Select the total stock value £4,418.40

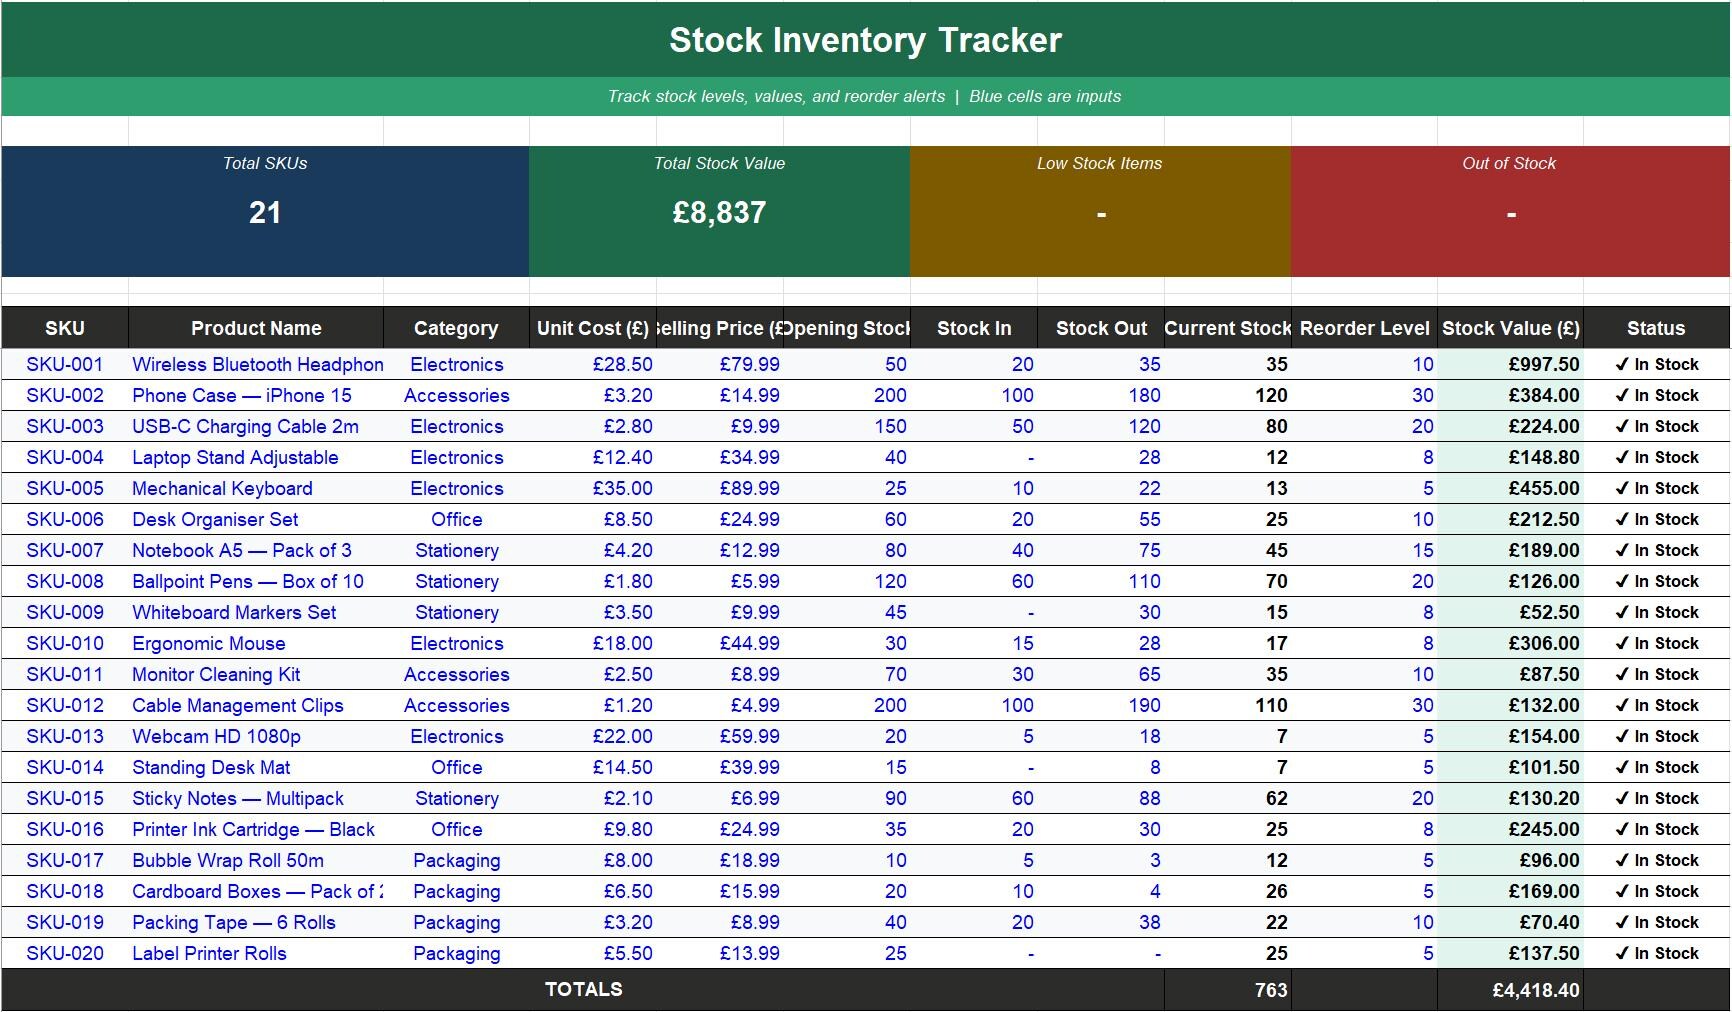tap(1510, 990)
